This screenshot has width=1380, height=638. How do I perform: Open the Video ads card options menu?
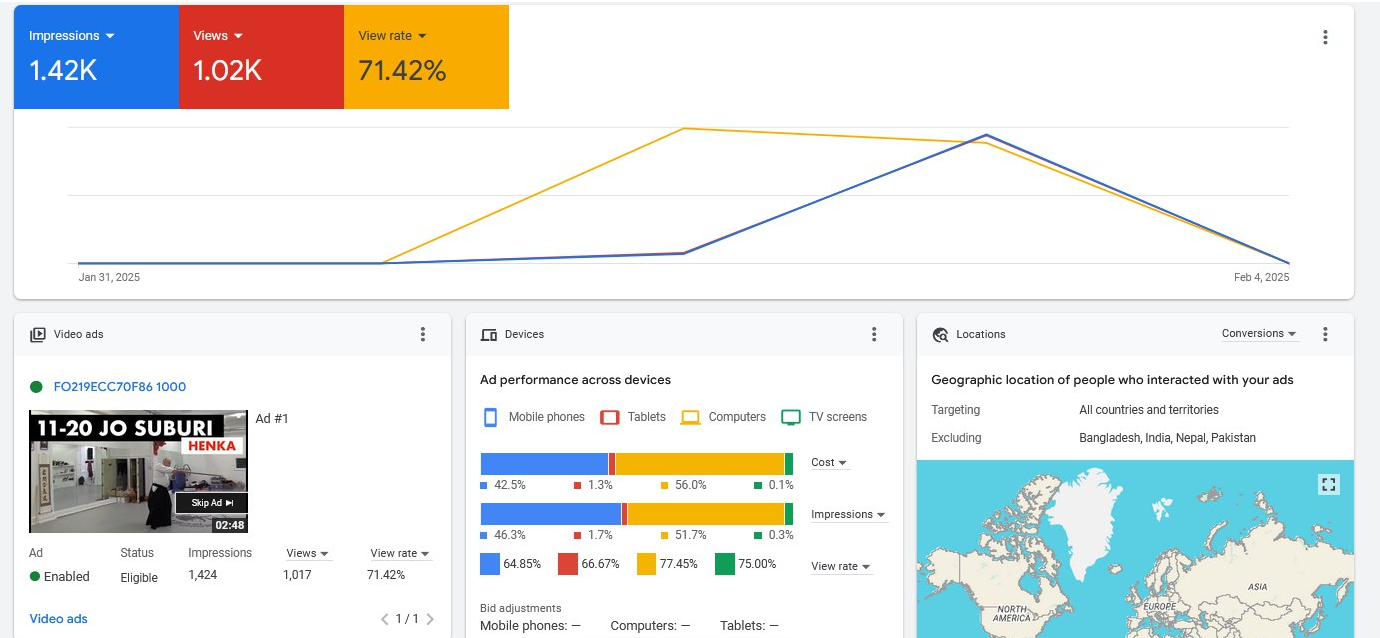tap(423, 334)
